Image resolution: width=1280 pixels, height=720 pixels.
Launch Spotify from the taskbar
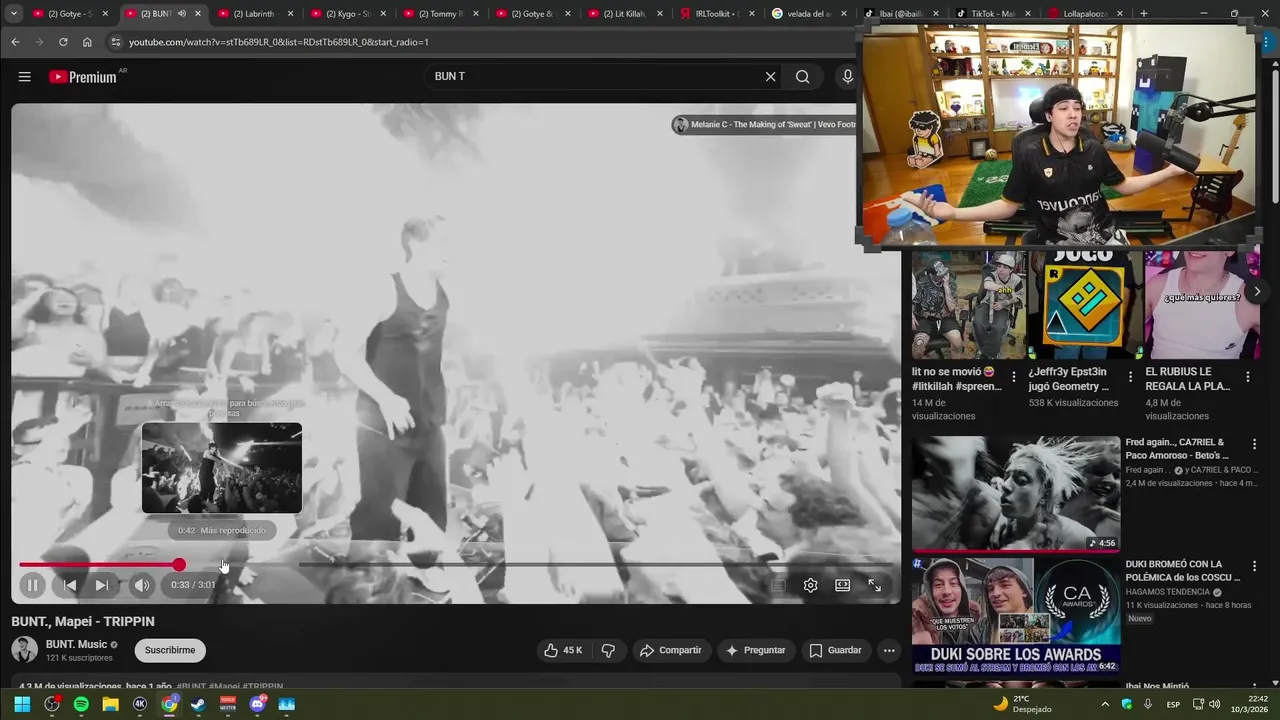click(81, 704)
